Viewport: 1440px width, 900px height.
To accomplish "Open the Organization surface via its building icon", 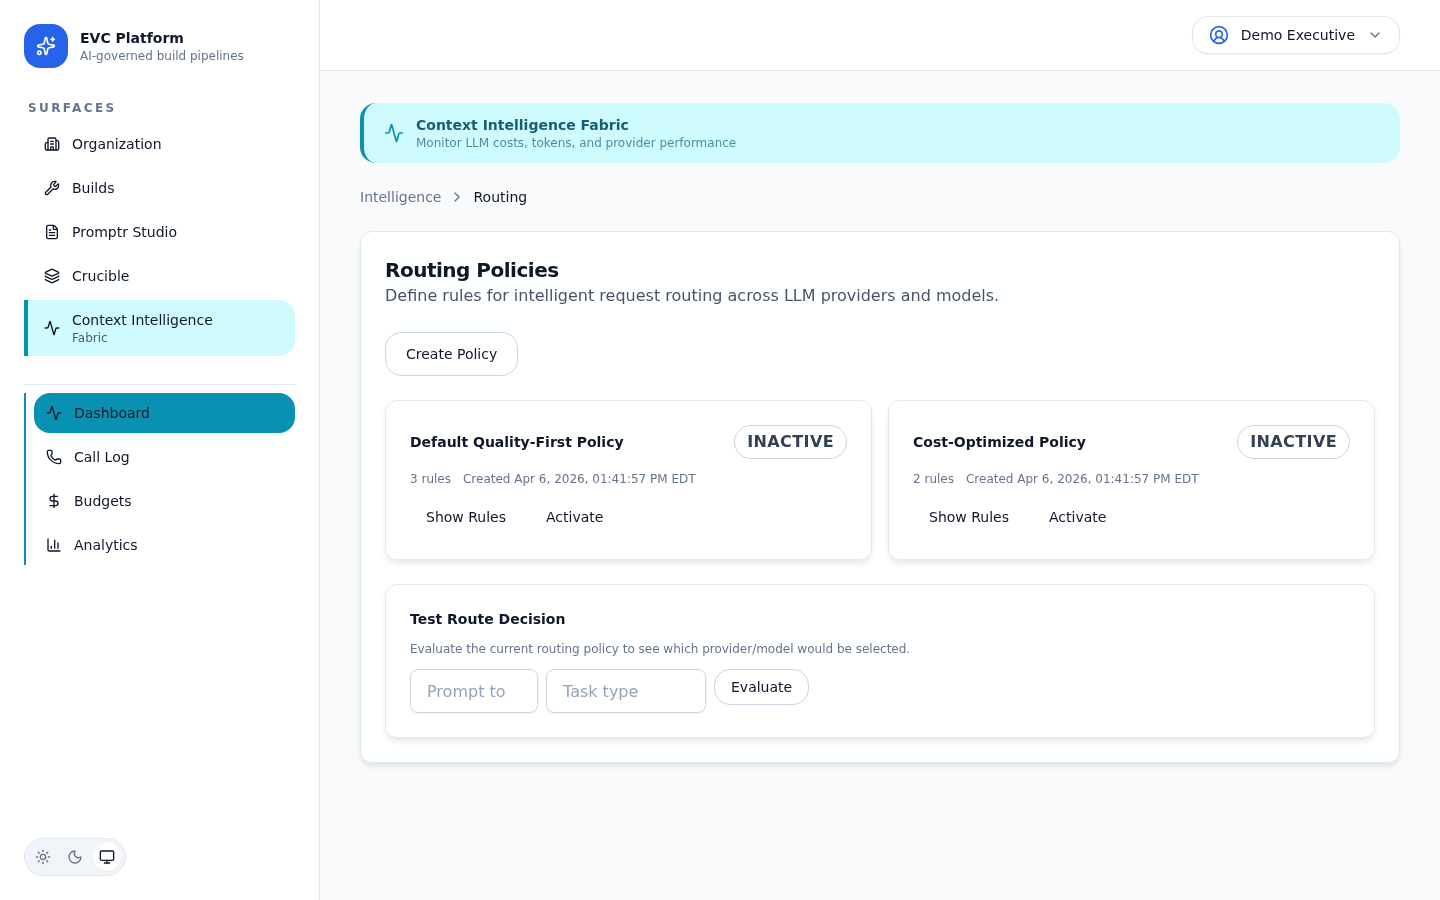I will click(52, 144).
